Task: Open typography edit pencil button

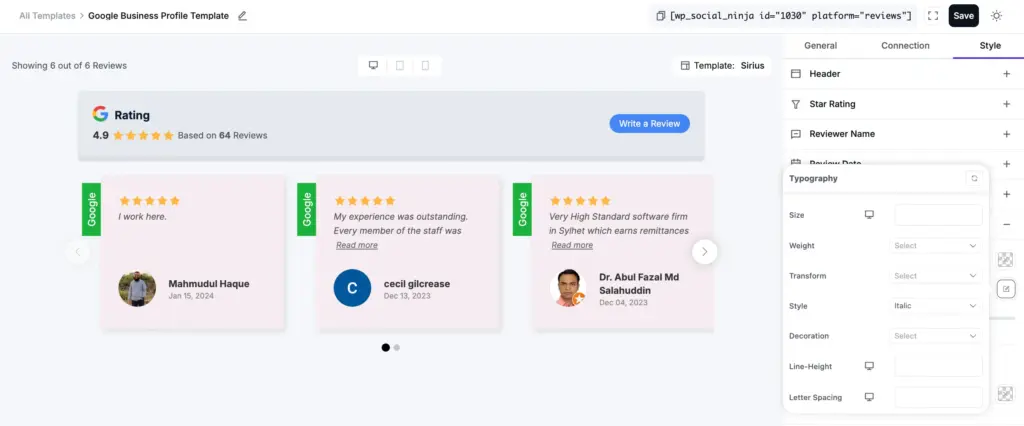Action: (1006, 288)
